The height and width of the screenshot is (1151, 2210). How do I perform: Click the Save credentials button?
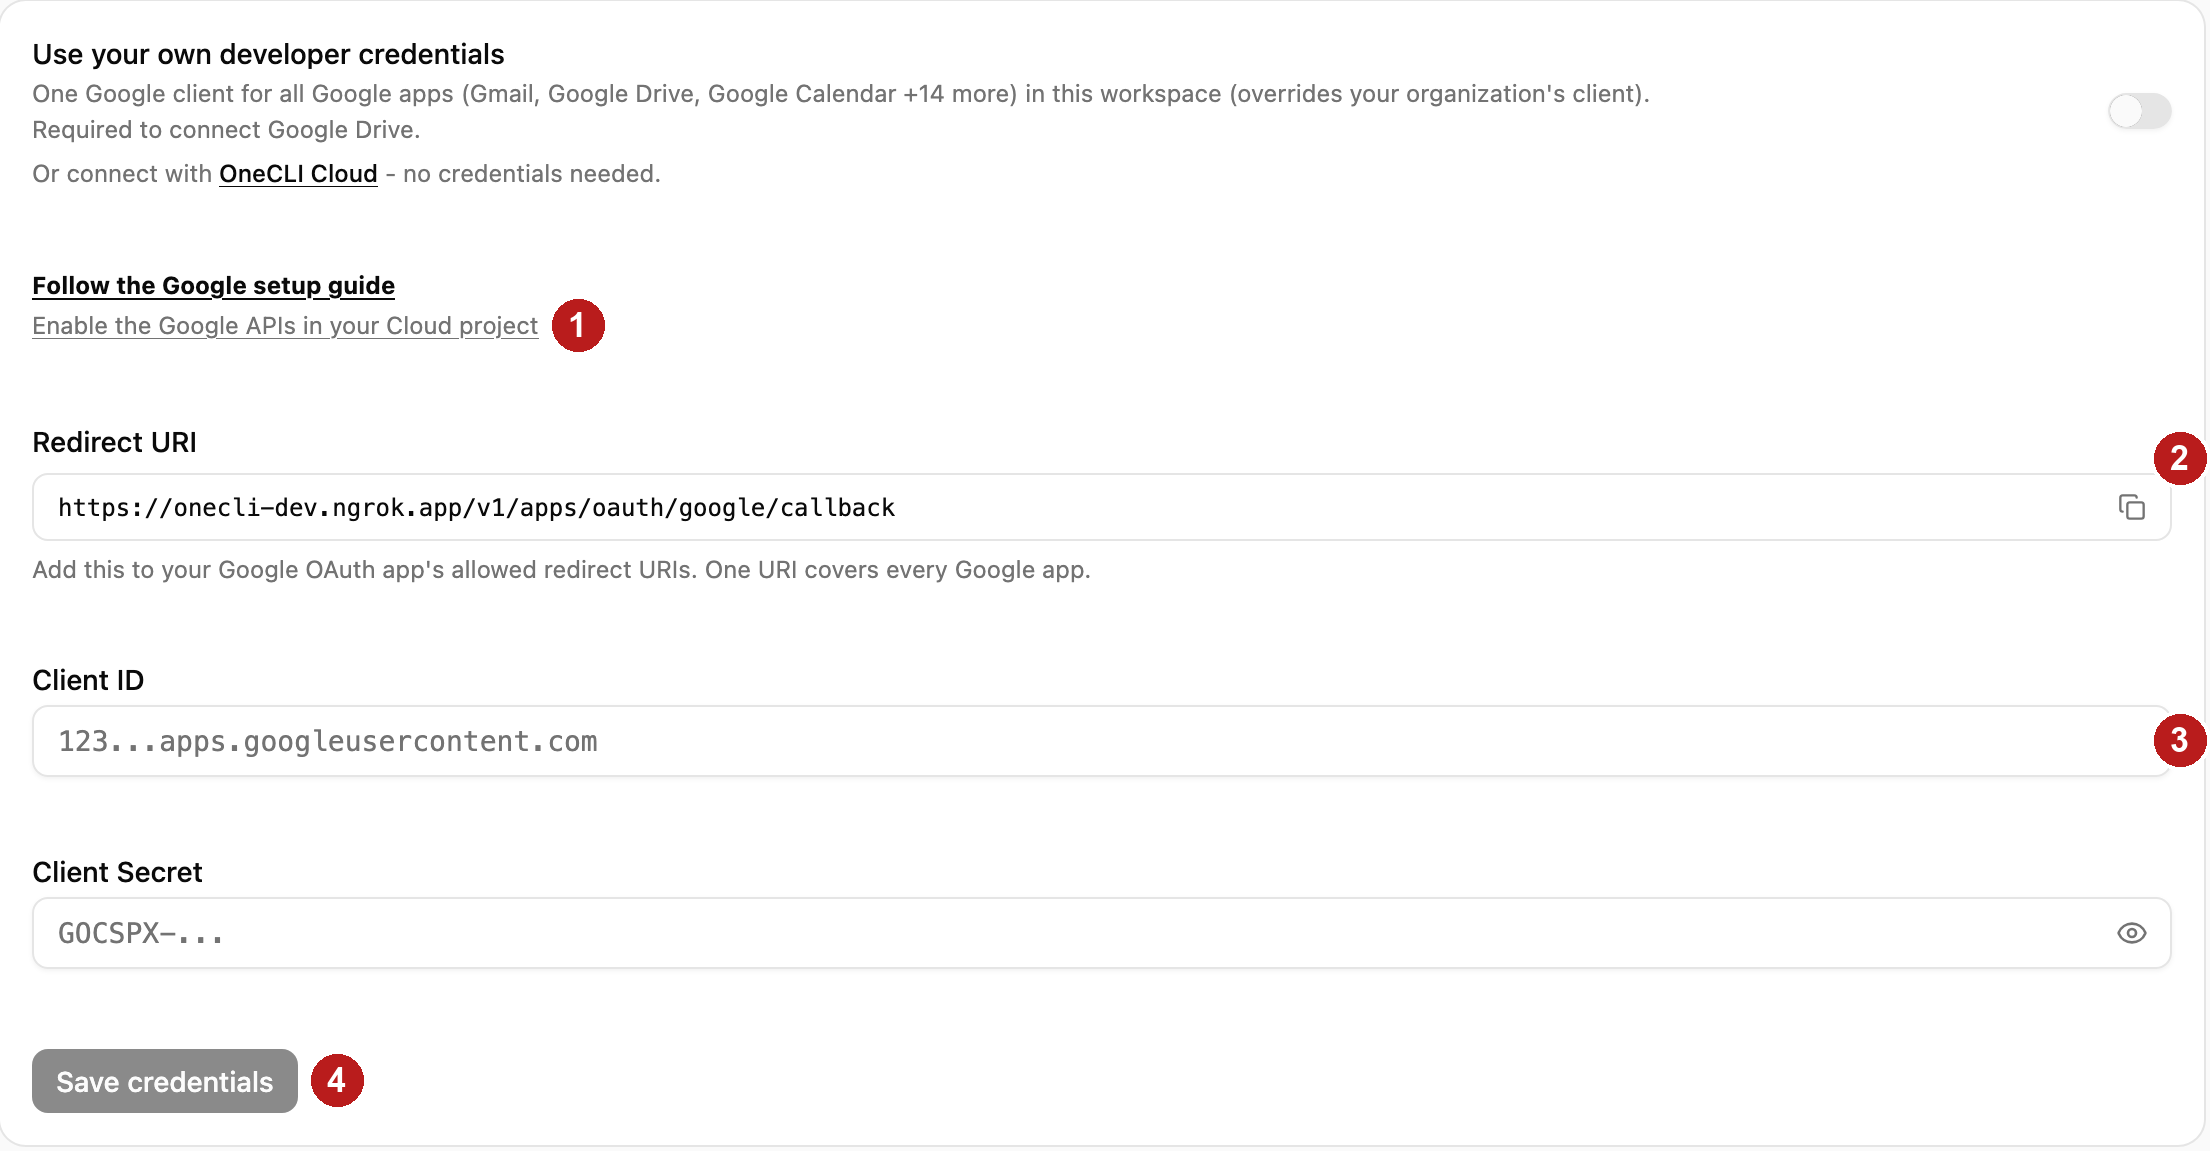[x=165, y=1081]
